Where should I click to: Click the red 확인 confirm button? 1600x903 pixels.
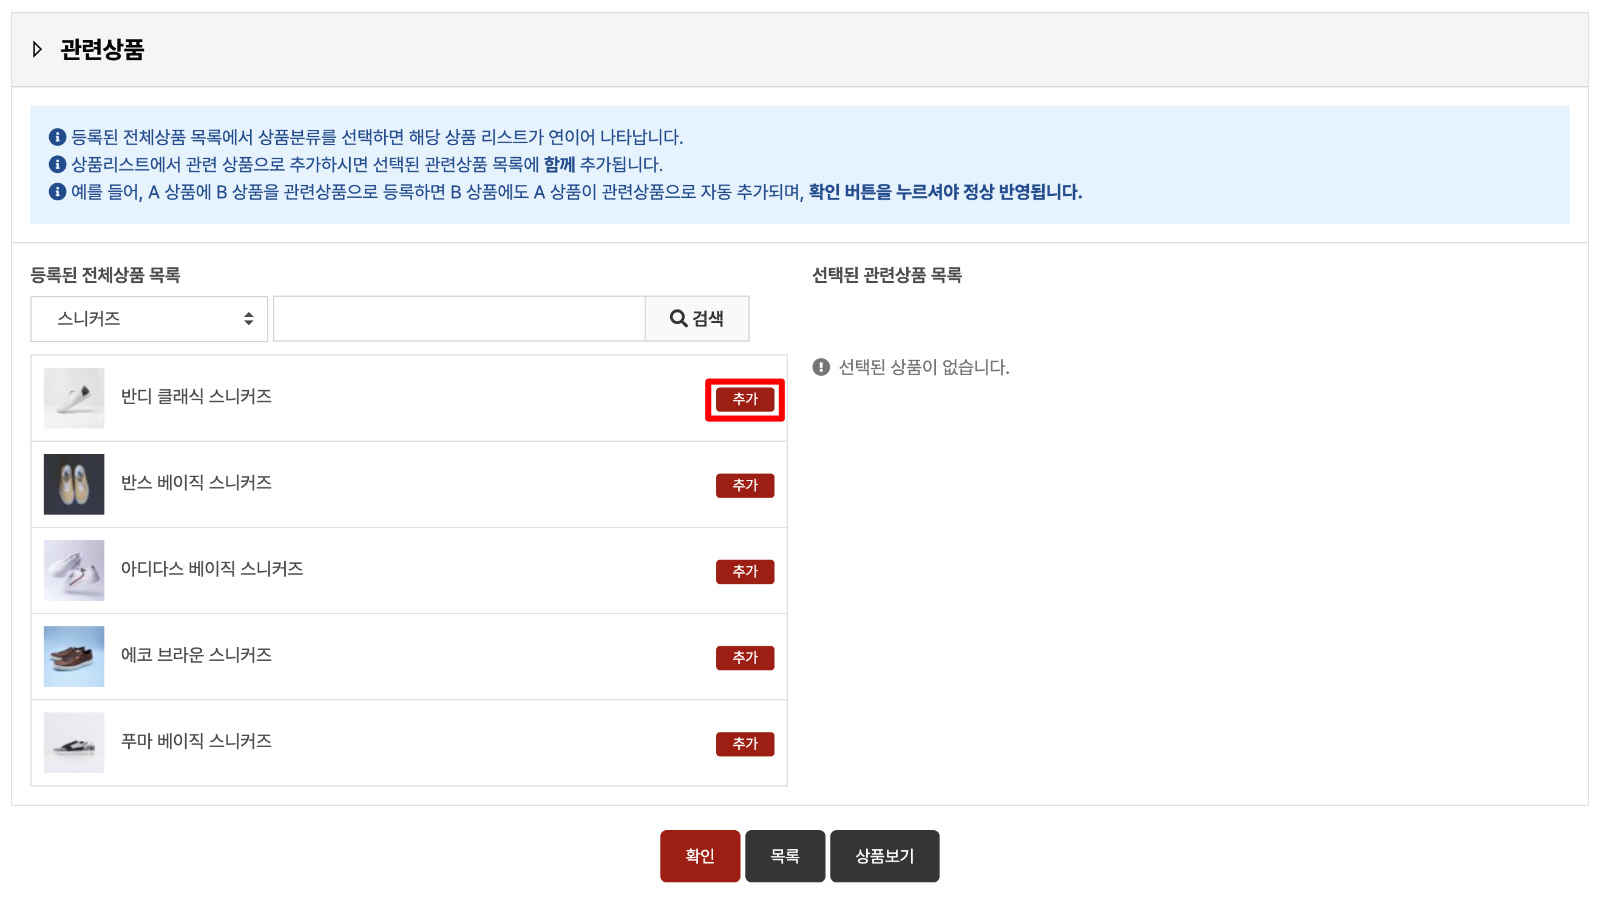(x=700, y=856)
